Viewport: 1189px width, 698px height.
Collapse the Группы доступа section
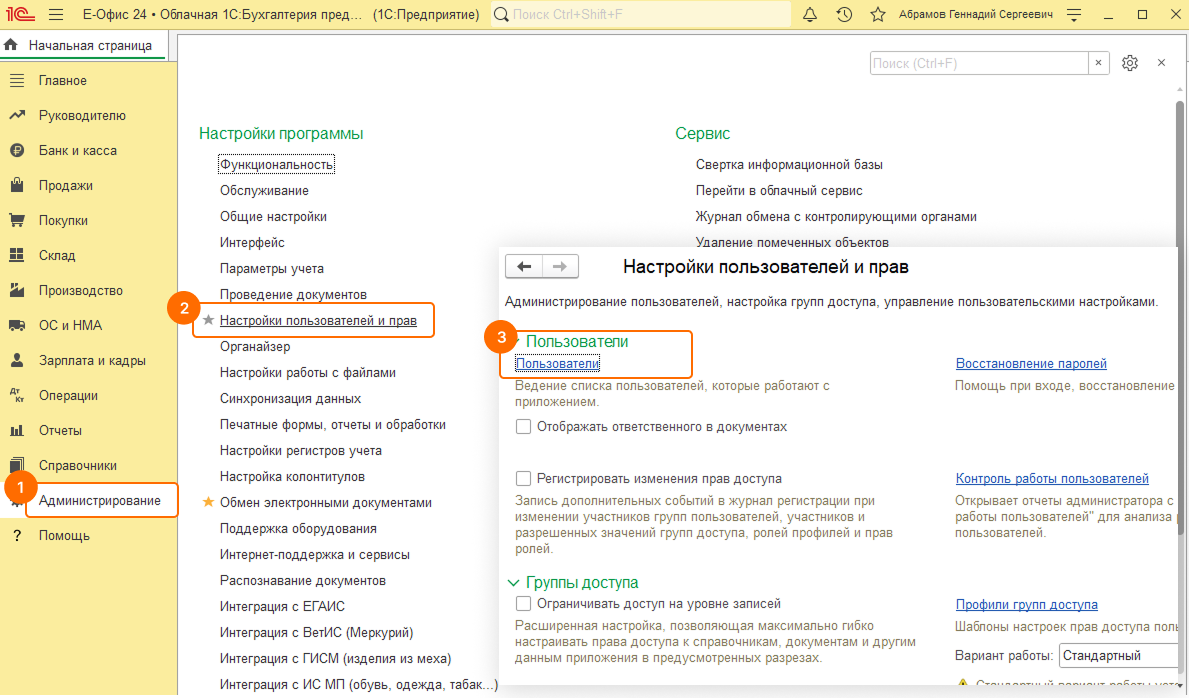pyautogui.click(x=513, y=583)
